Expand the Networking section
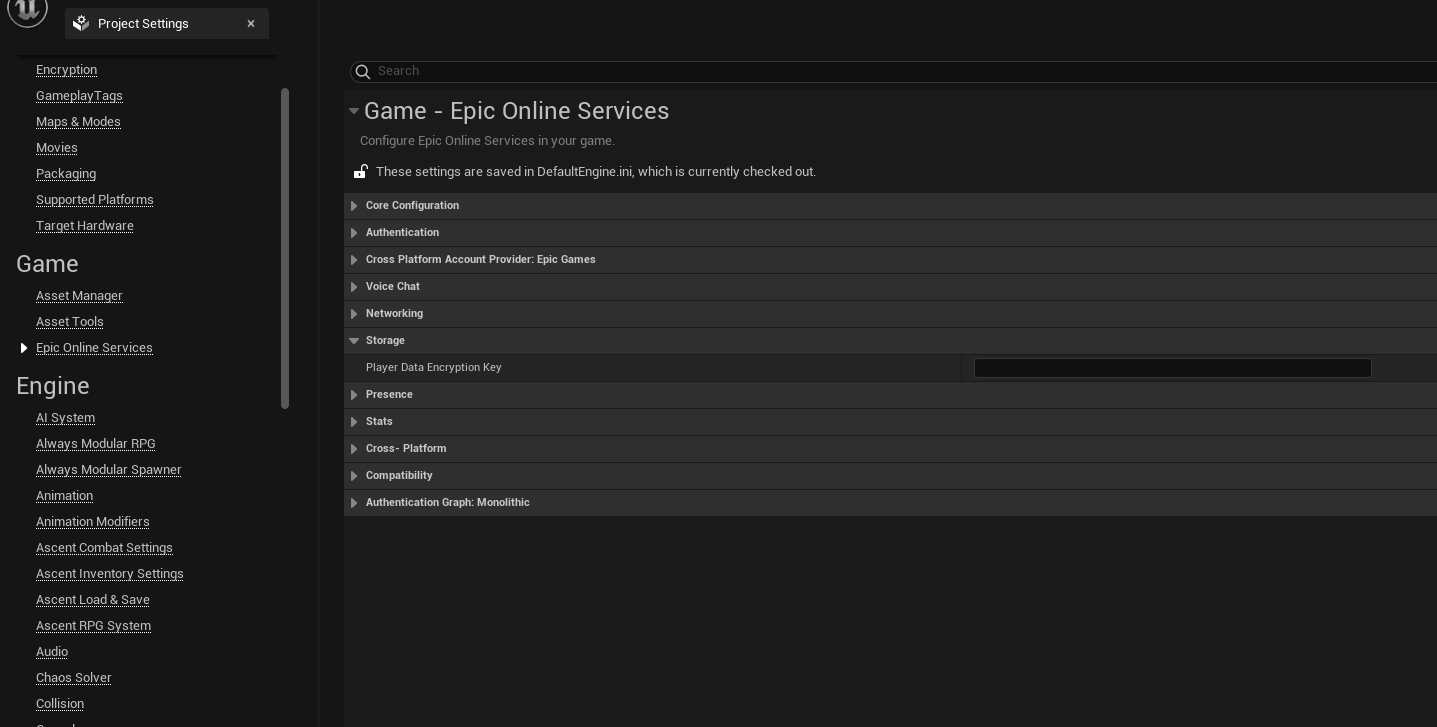This screenshot has width=1437, height=727. [x=354, y=314]
